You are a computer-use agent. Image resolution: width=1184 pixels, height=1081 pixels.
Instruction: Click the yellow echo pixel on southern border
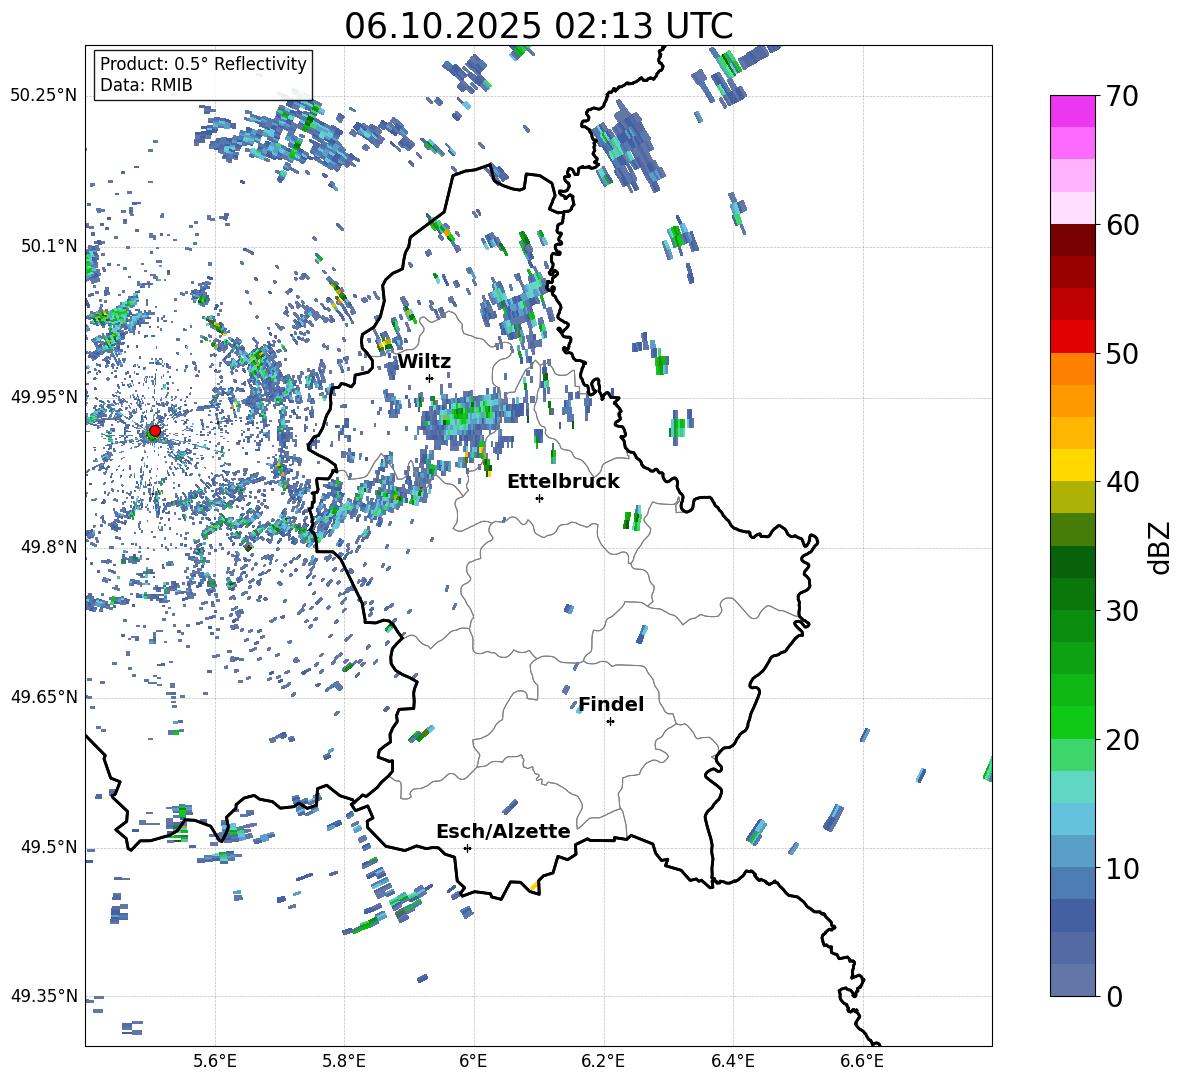coord(534,886)
